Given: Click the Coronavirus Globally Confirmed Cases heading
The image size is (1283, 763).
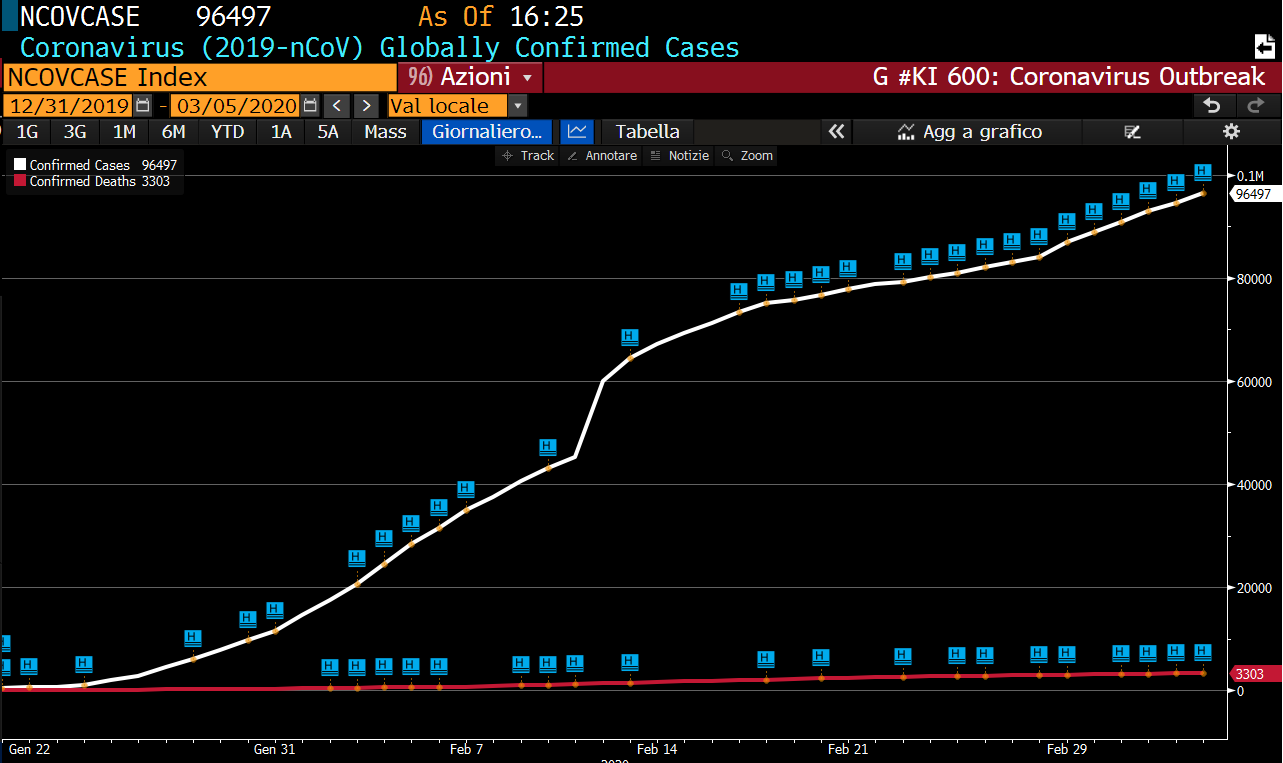Looking at the screenshot, I should (x=380, y=47).
